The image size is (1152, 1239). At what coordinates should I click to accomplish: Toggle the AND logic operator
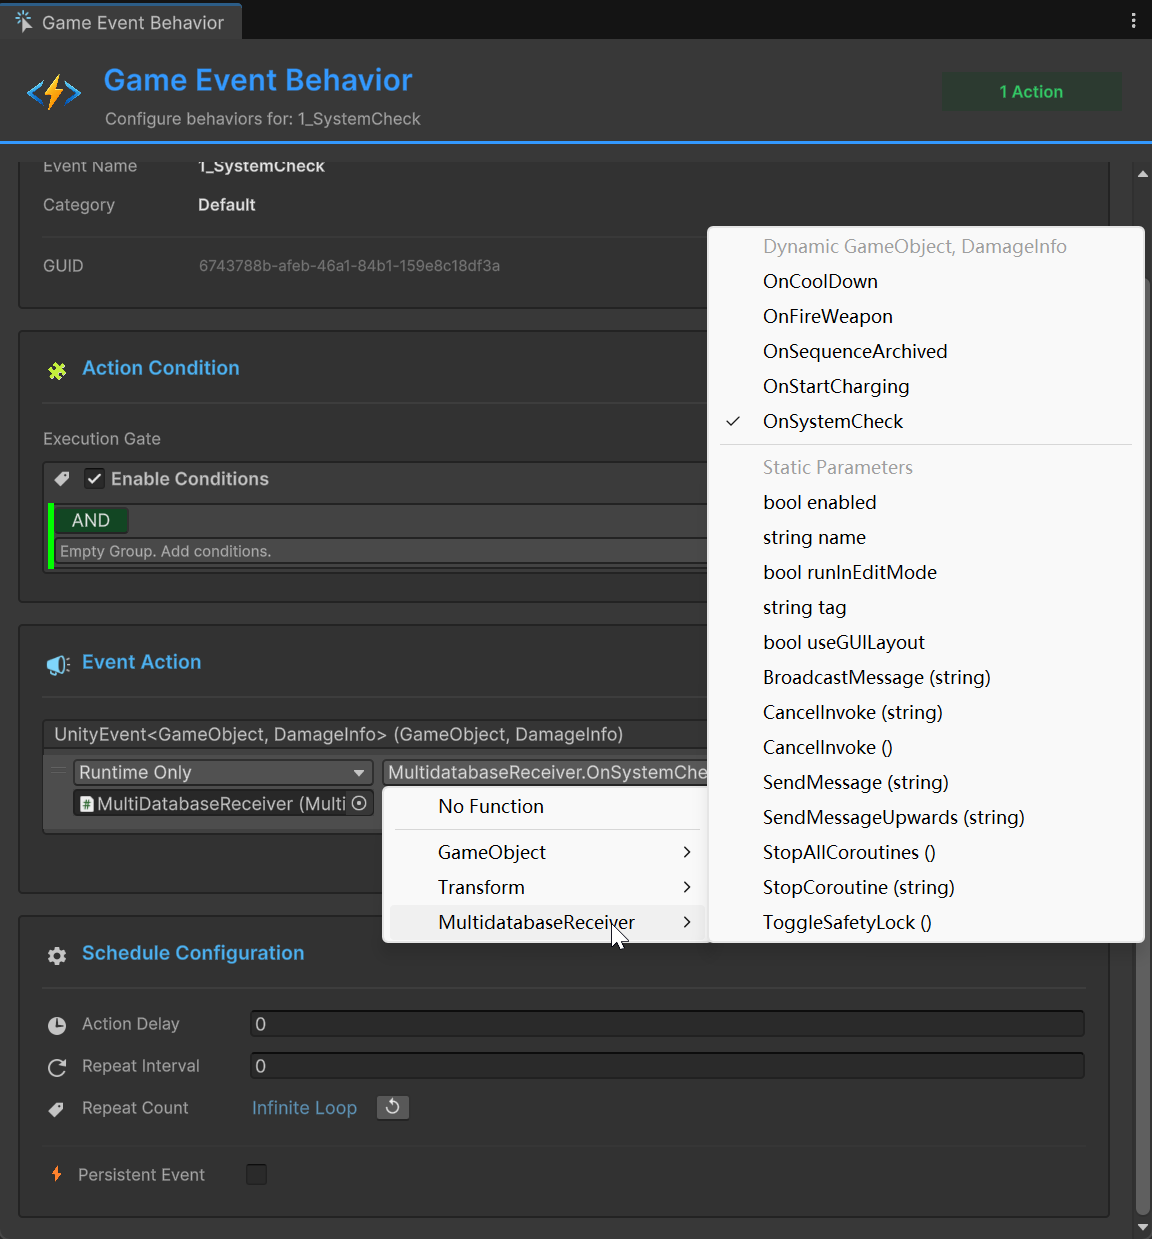pyautogui.click(x=91, y=520)
